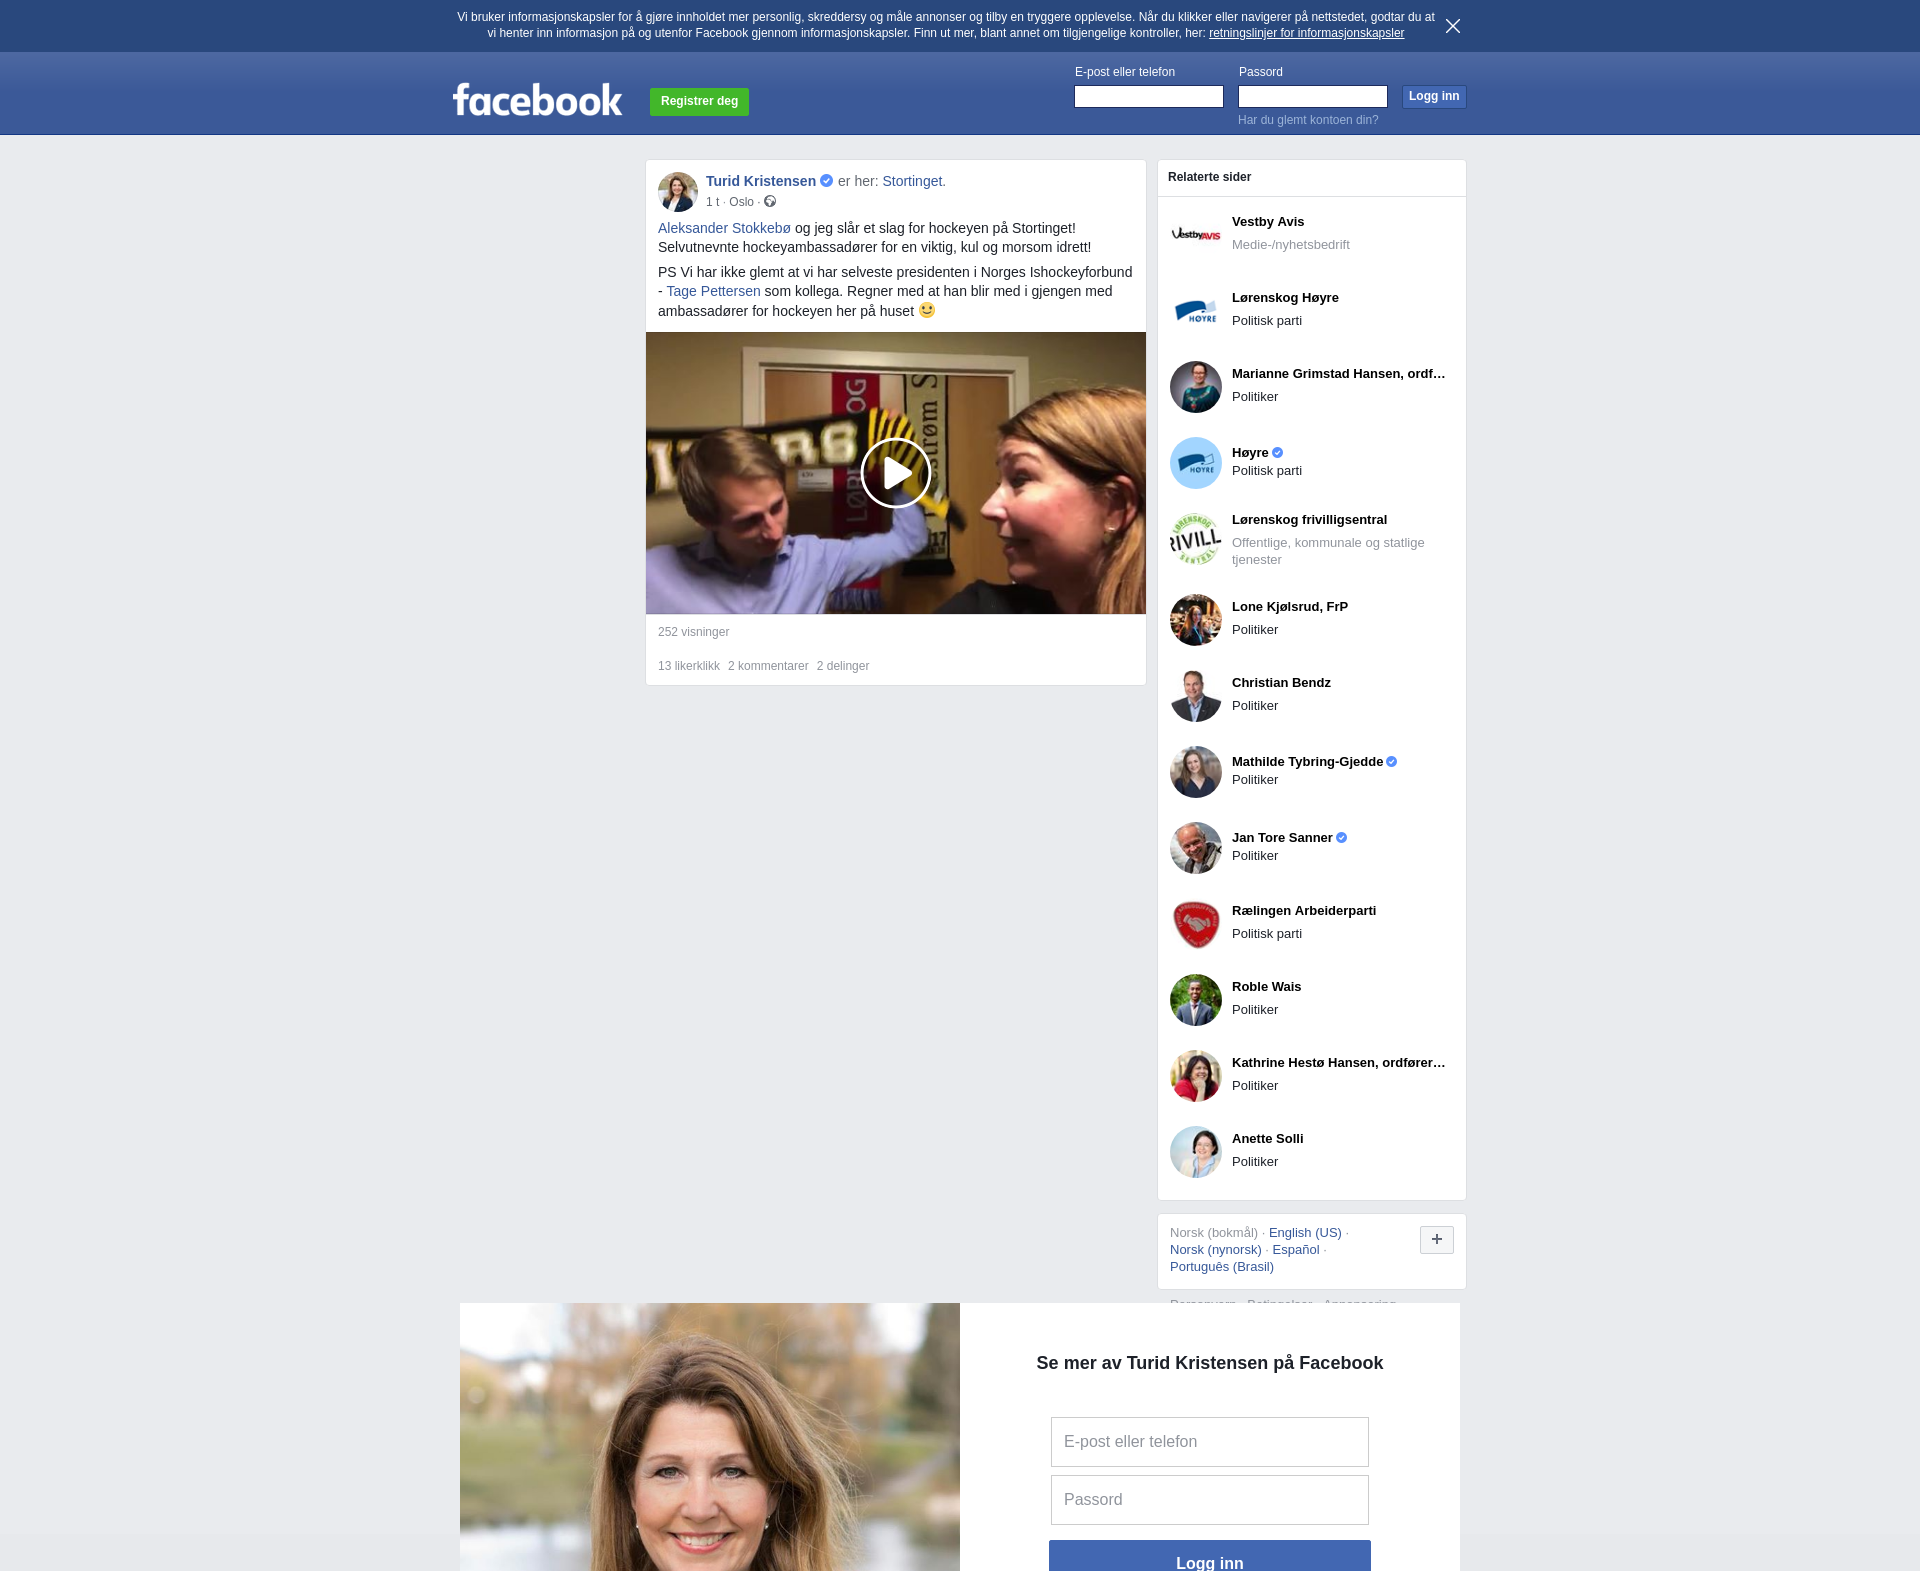The image size is (1920, 1571).
Task: Open Mathilde Tybring-Gjedde page name
Action: [1307, 762]
